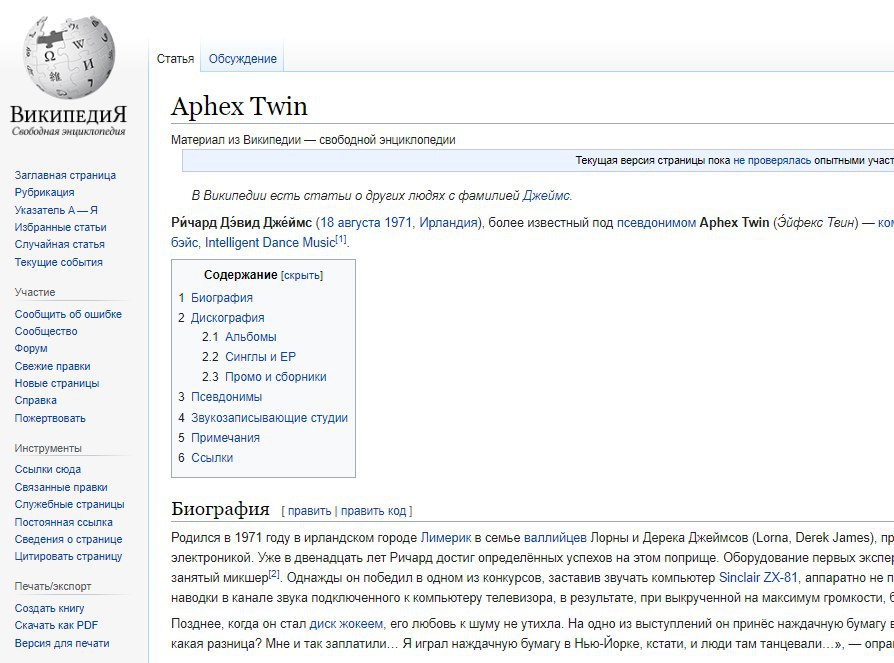
Task: Click править next to Биография
Action: 309,511
